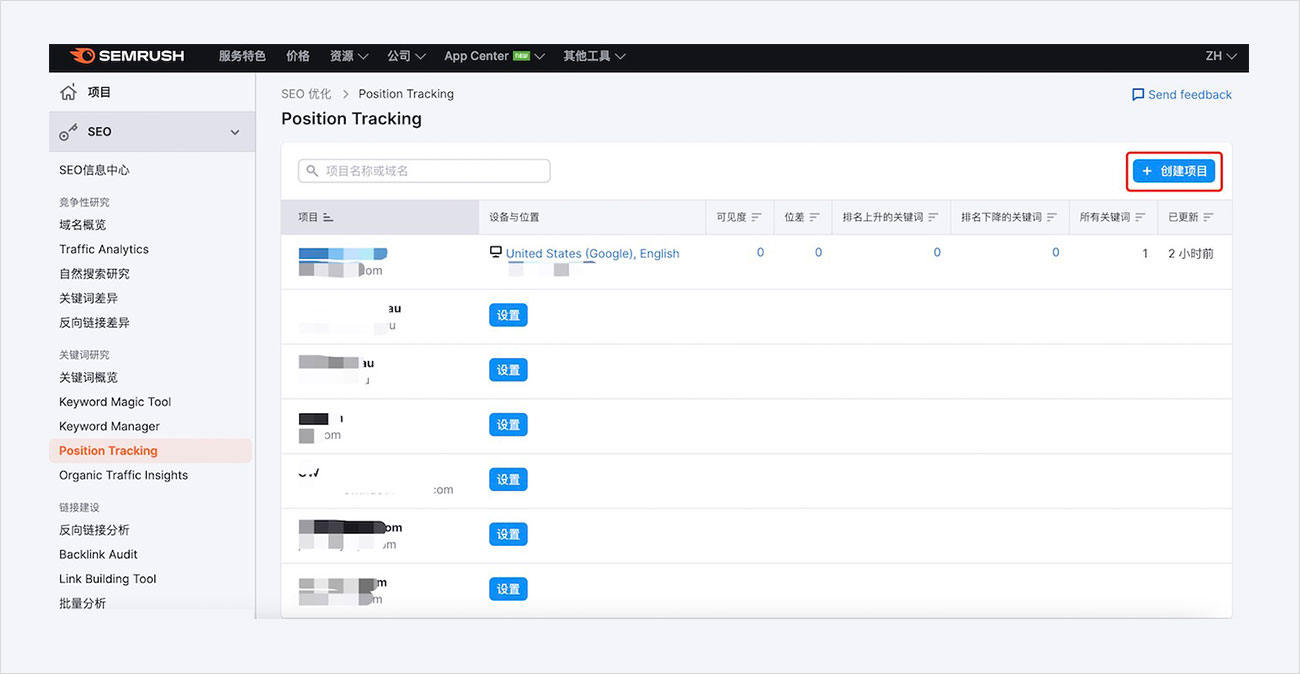Click the 0 value under 位差
Viewport: 1300px width, 674px height.
818,253
